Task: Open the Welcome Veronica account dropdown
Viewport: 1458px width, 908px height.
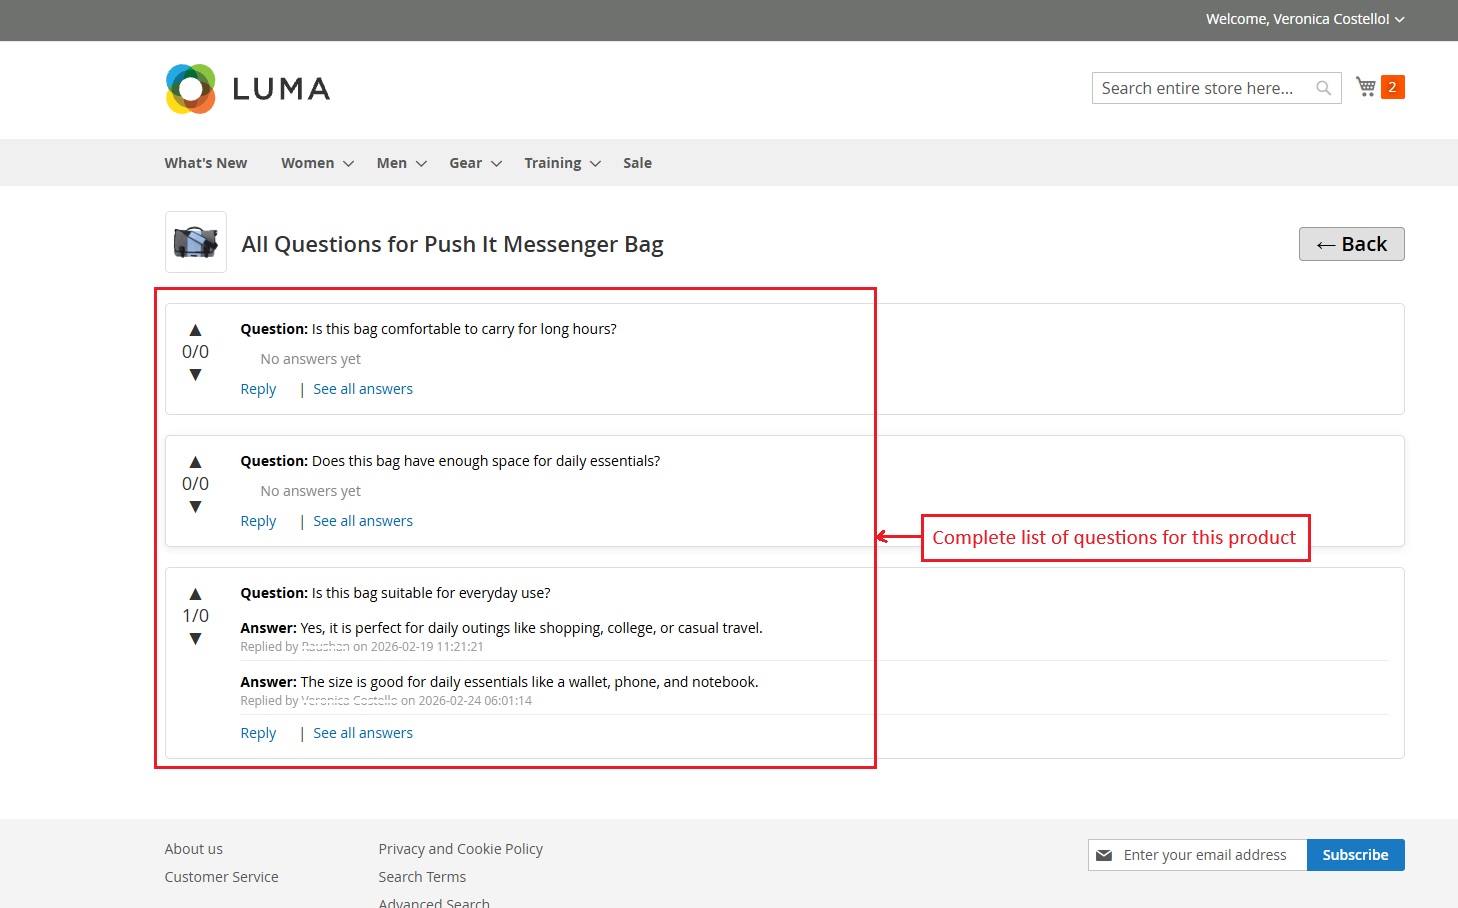Action: coord(1304,19)
